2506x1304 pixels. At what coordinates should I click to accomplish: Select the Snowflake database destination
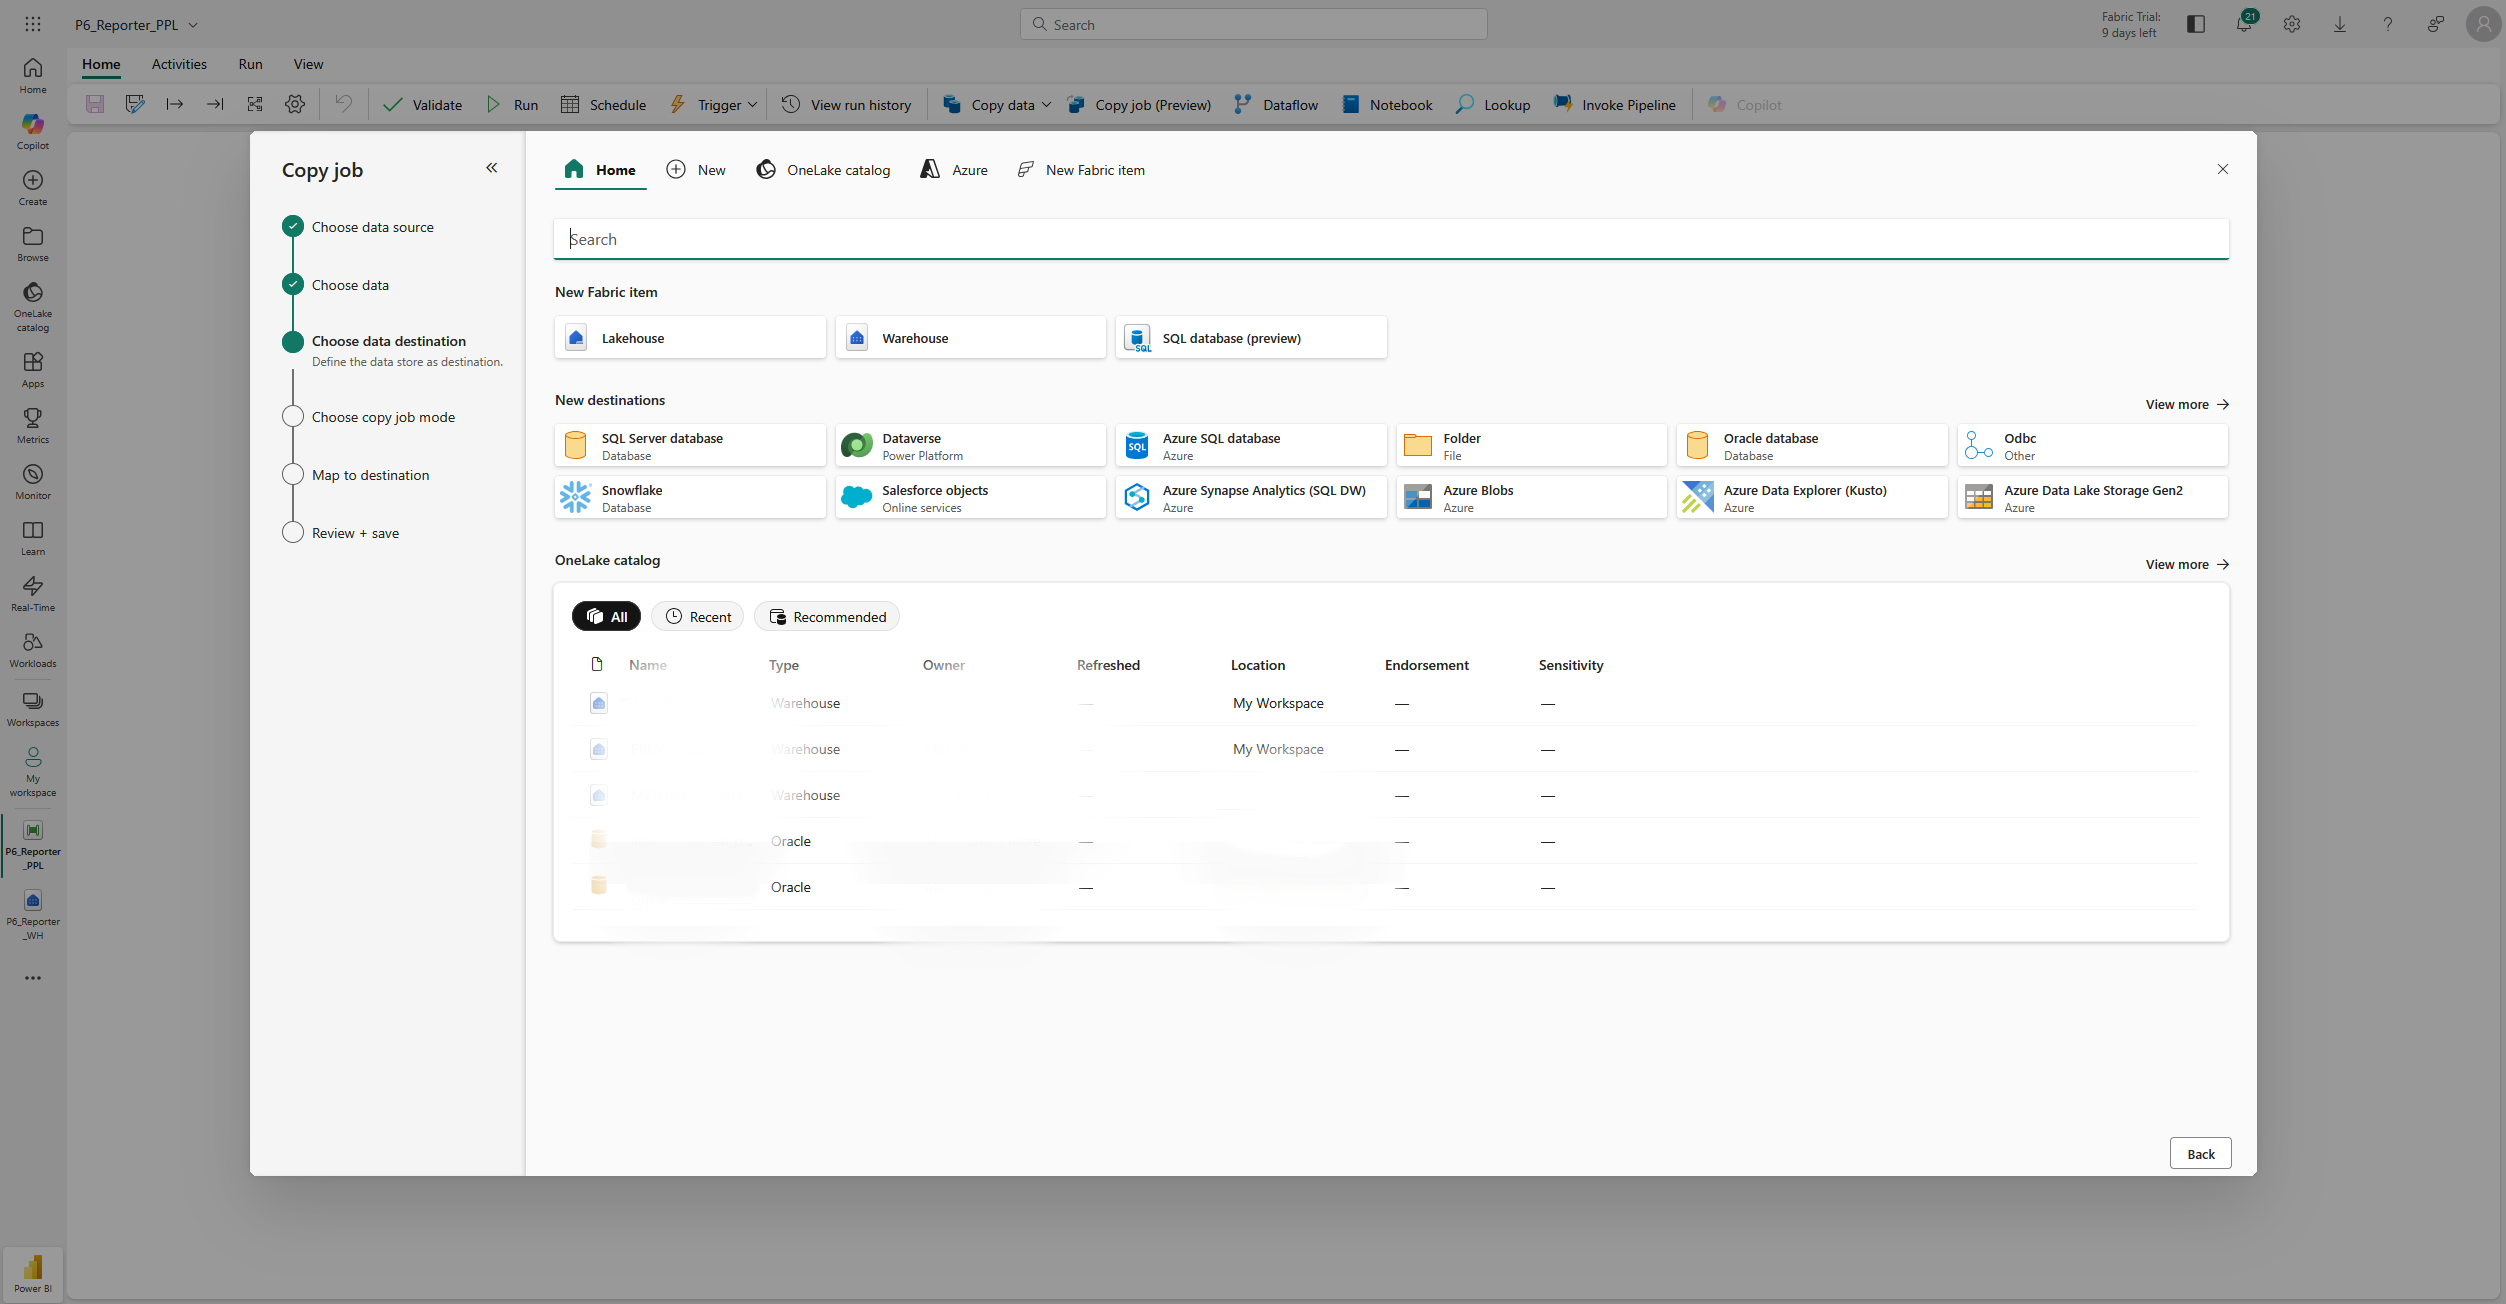click(x=689, y=497)
